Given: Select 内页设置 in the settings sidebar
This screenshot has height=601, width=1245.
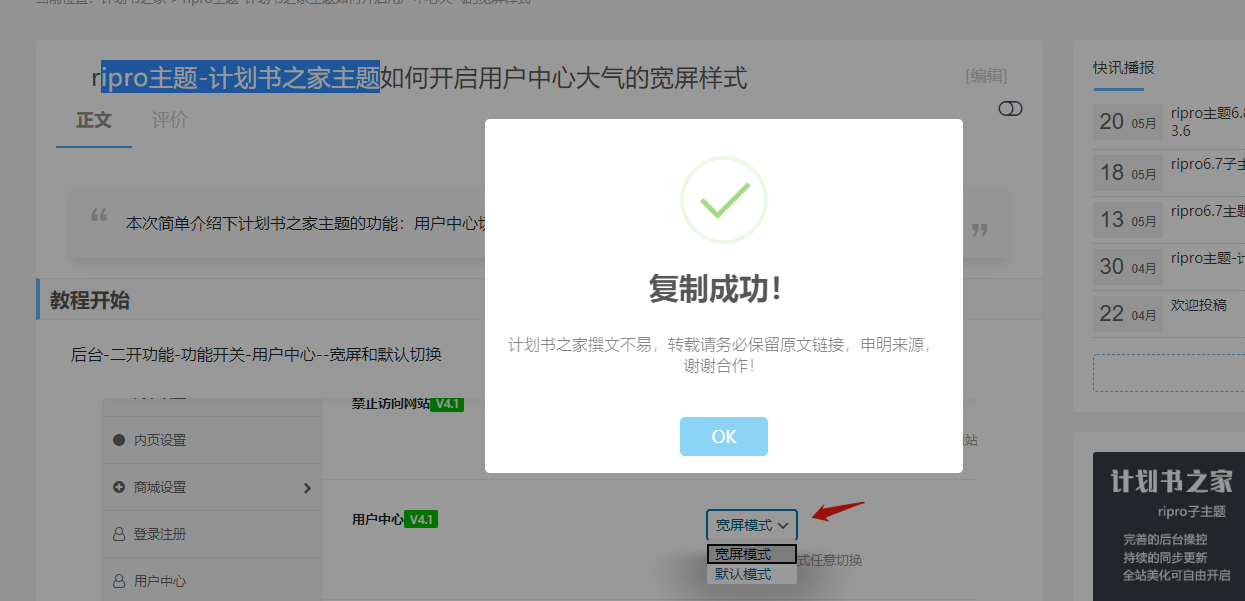Looking at the screenshot, I should pos(160,440).
